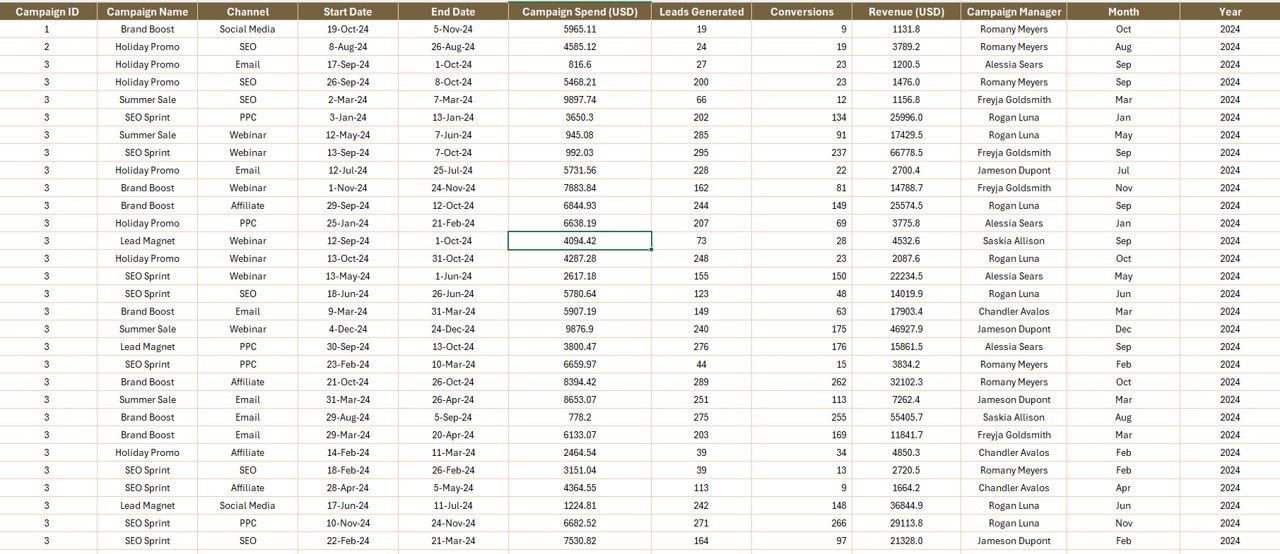Select the end date cell 24-Dec-24

click(x=453, y=329)
